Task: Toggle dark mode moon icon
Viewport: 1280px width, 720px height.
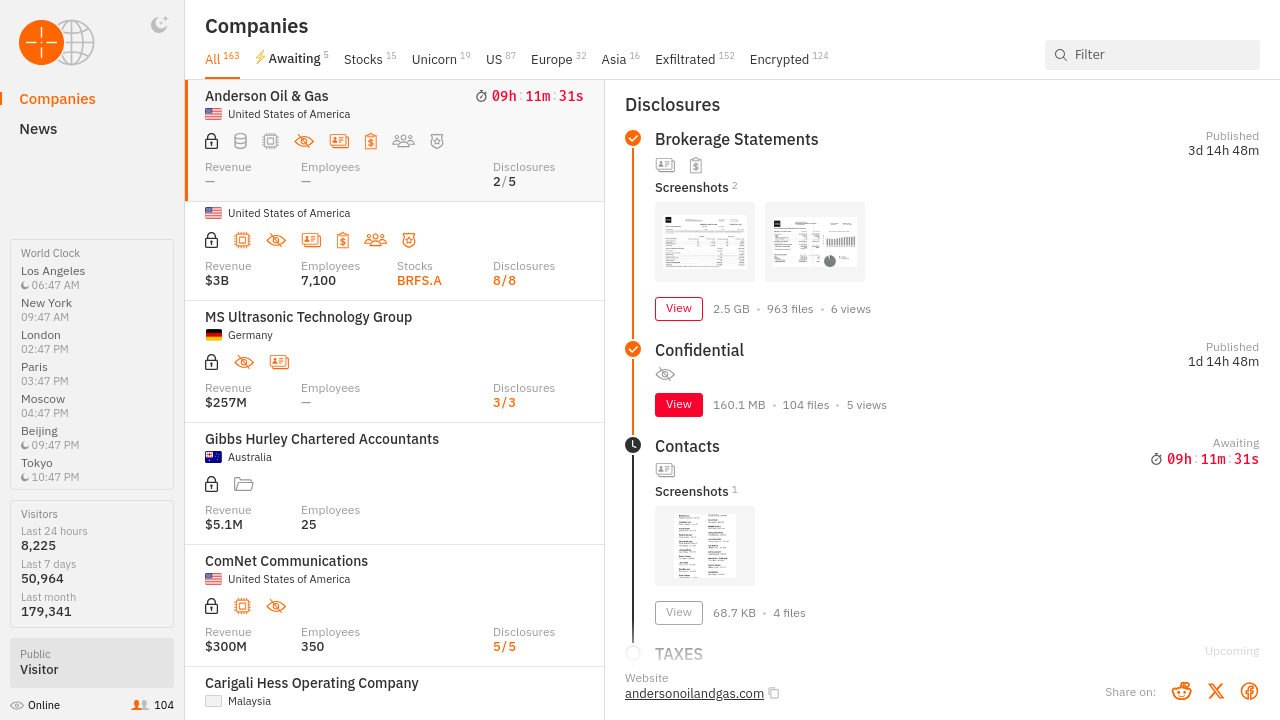Action: [159, 25]
